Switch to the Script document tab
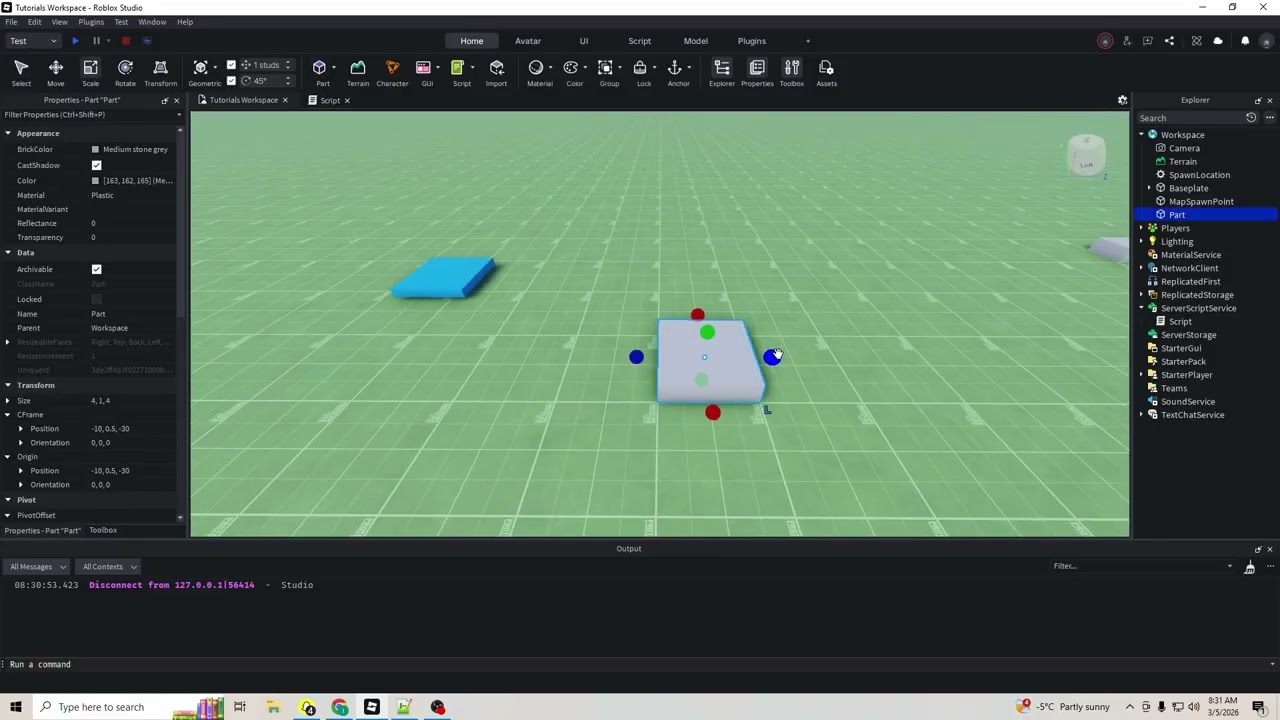 [329, 100]
